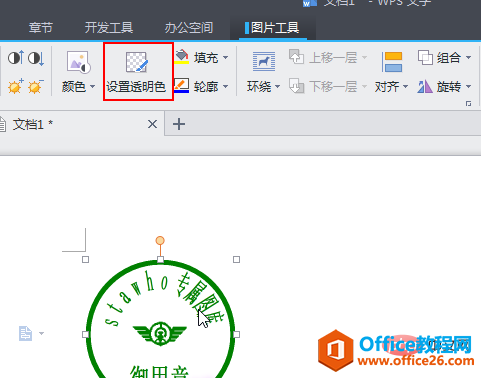Viewport: 481px width, 378px height.
Task: Click the decrease brightness sun icon
Action: pos(36,87)
